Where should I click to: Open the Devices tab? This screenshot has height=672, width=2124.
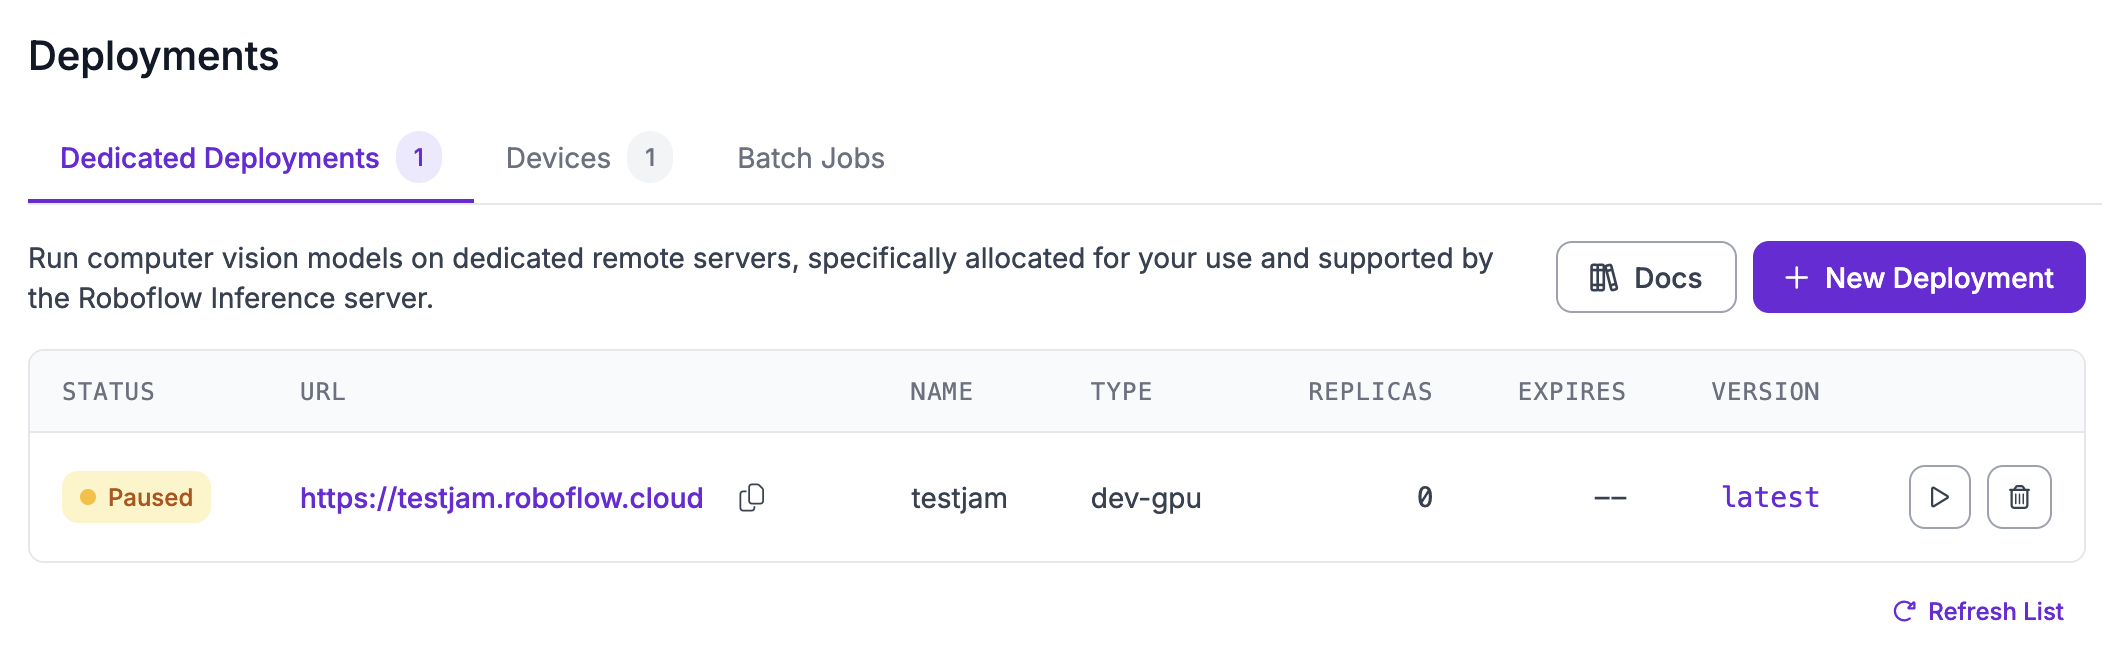click(558, 158)
